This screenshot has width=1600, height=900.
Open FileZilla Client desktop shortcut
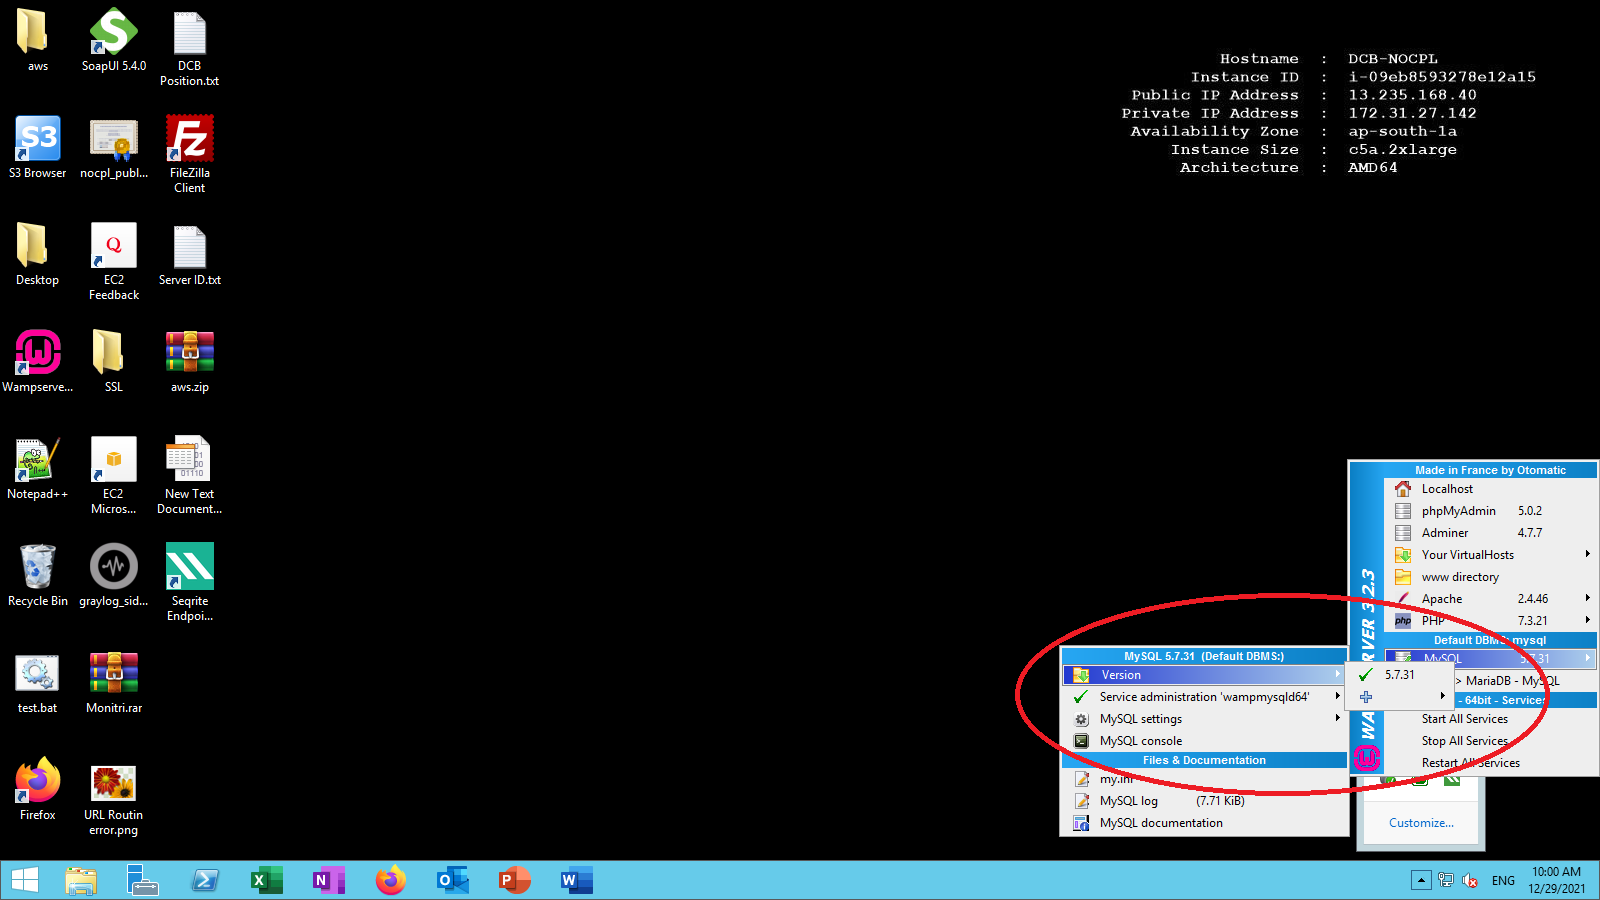(189, 155)
